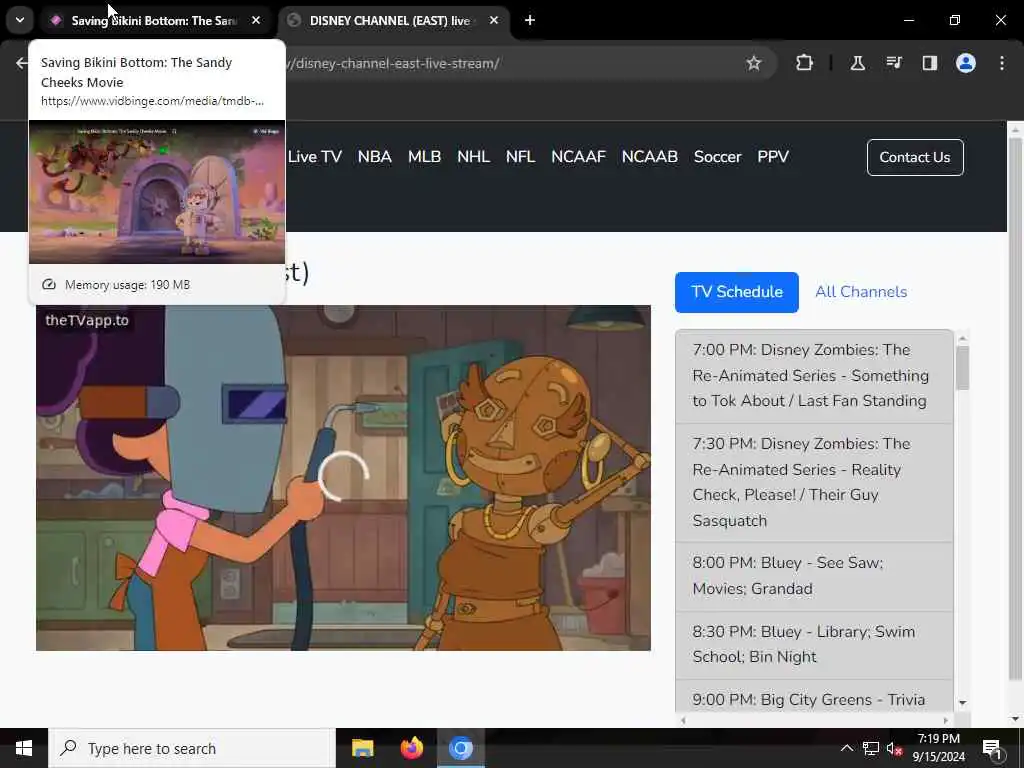Click the tab preview thumbnail image
This screenshot has width=1024, height=768.
pos(157,192)
